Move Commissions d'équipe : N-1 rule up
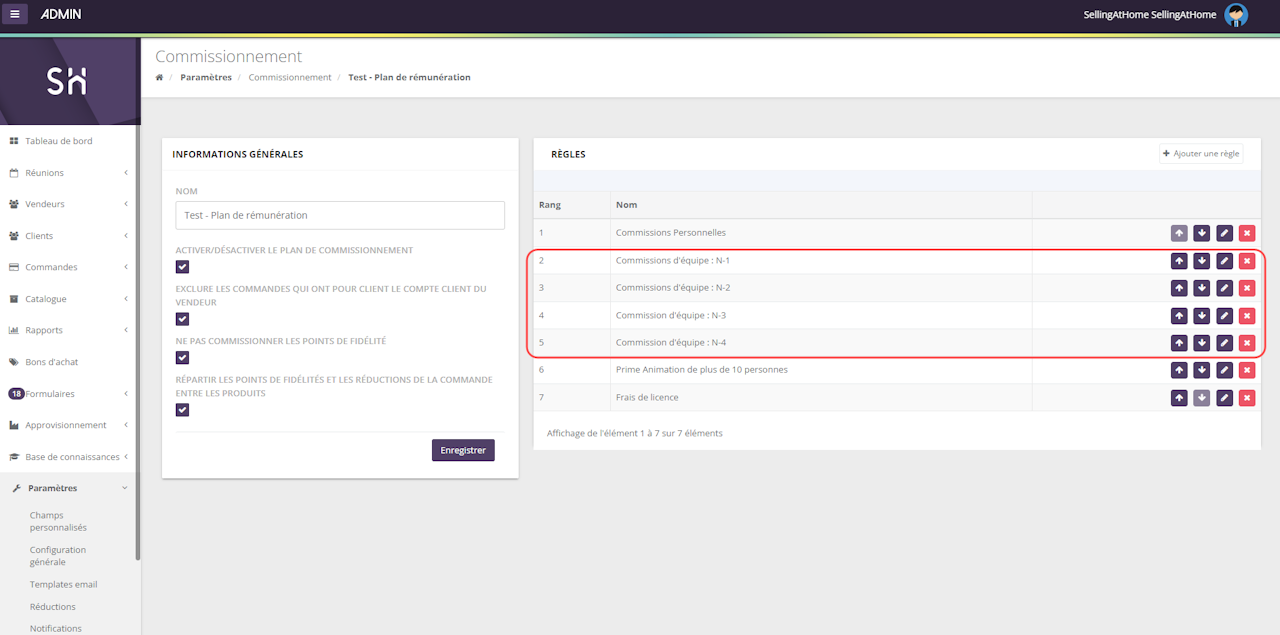The height and width of the screenshot is (635, 1280). pyautogui.click(x=1179, y=261)
